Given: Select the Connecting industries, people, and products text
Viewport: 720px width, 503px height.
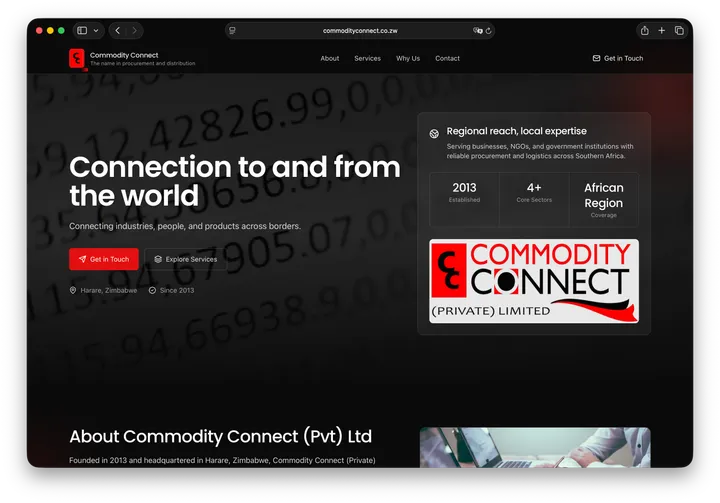Looking at the screenshot, I should click(x=185, y=226).
